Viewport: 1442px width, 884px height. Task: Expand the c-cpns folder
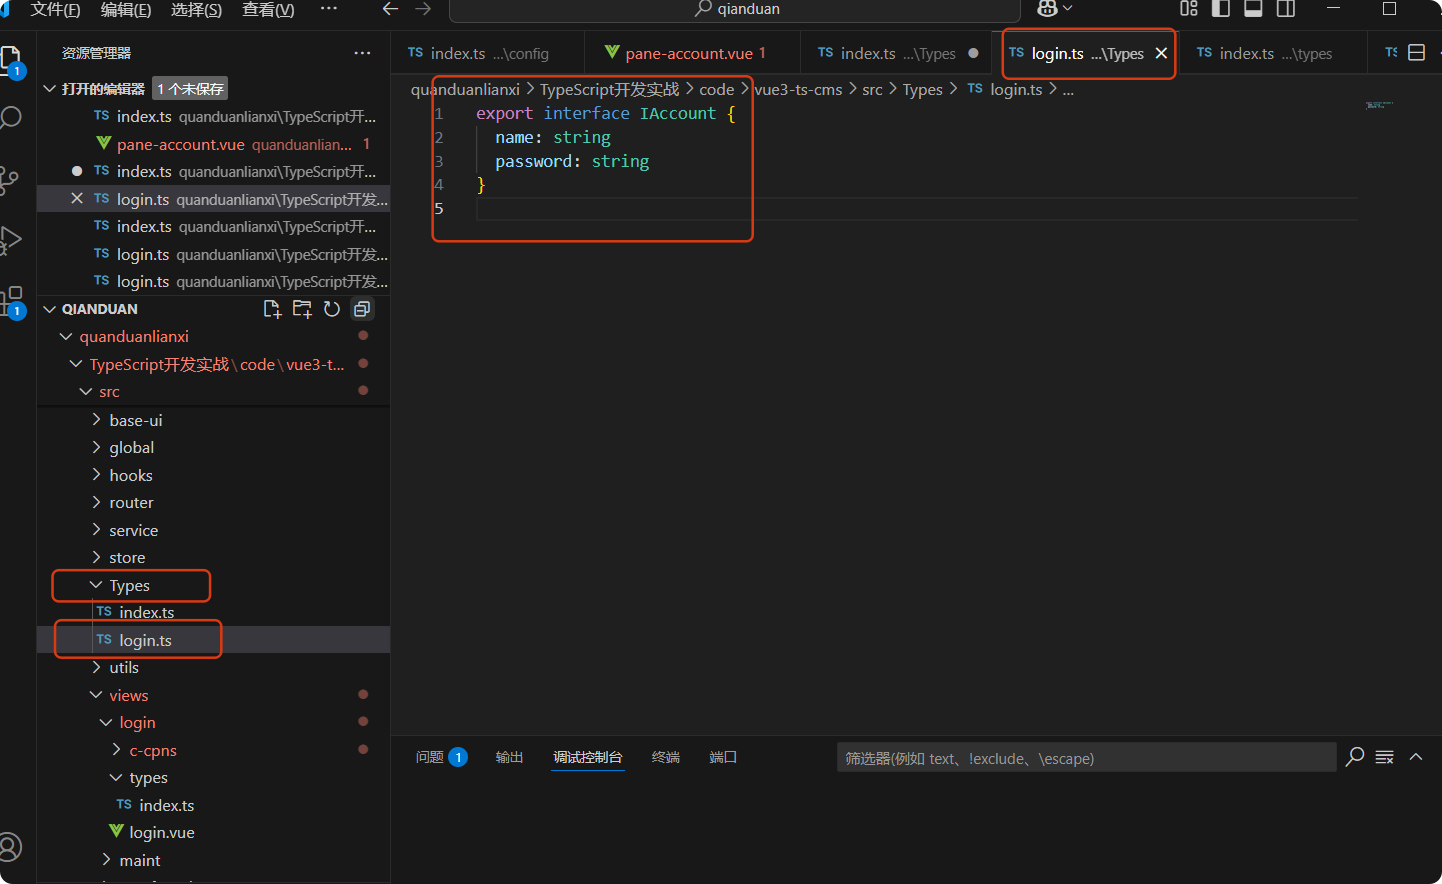click(152, 751)
